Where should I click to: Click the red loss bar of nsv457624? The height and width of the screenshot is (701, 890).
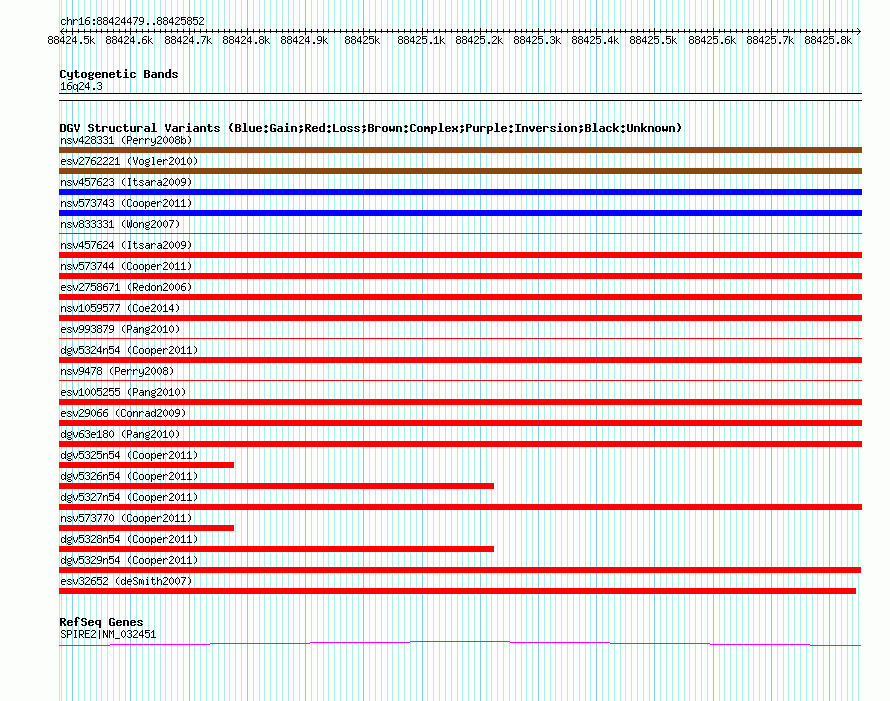click(x=460, y=255)
